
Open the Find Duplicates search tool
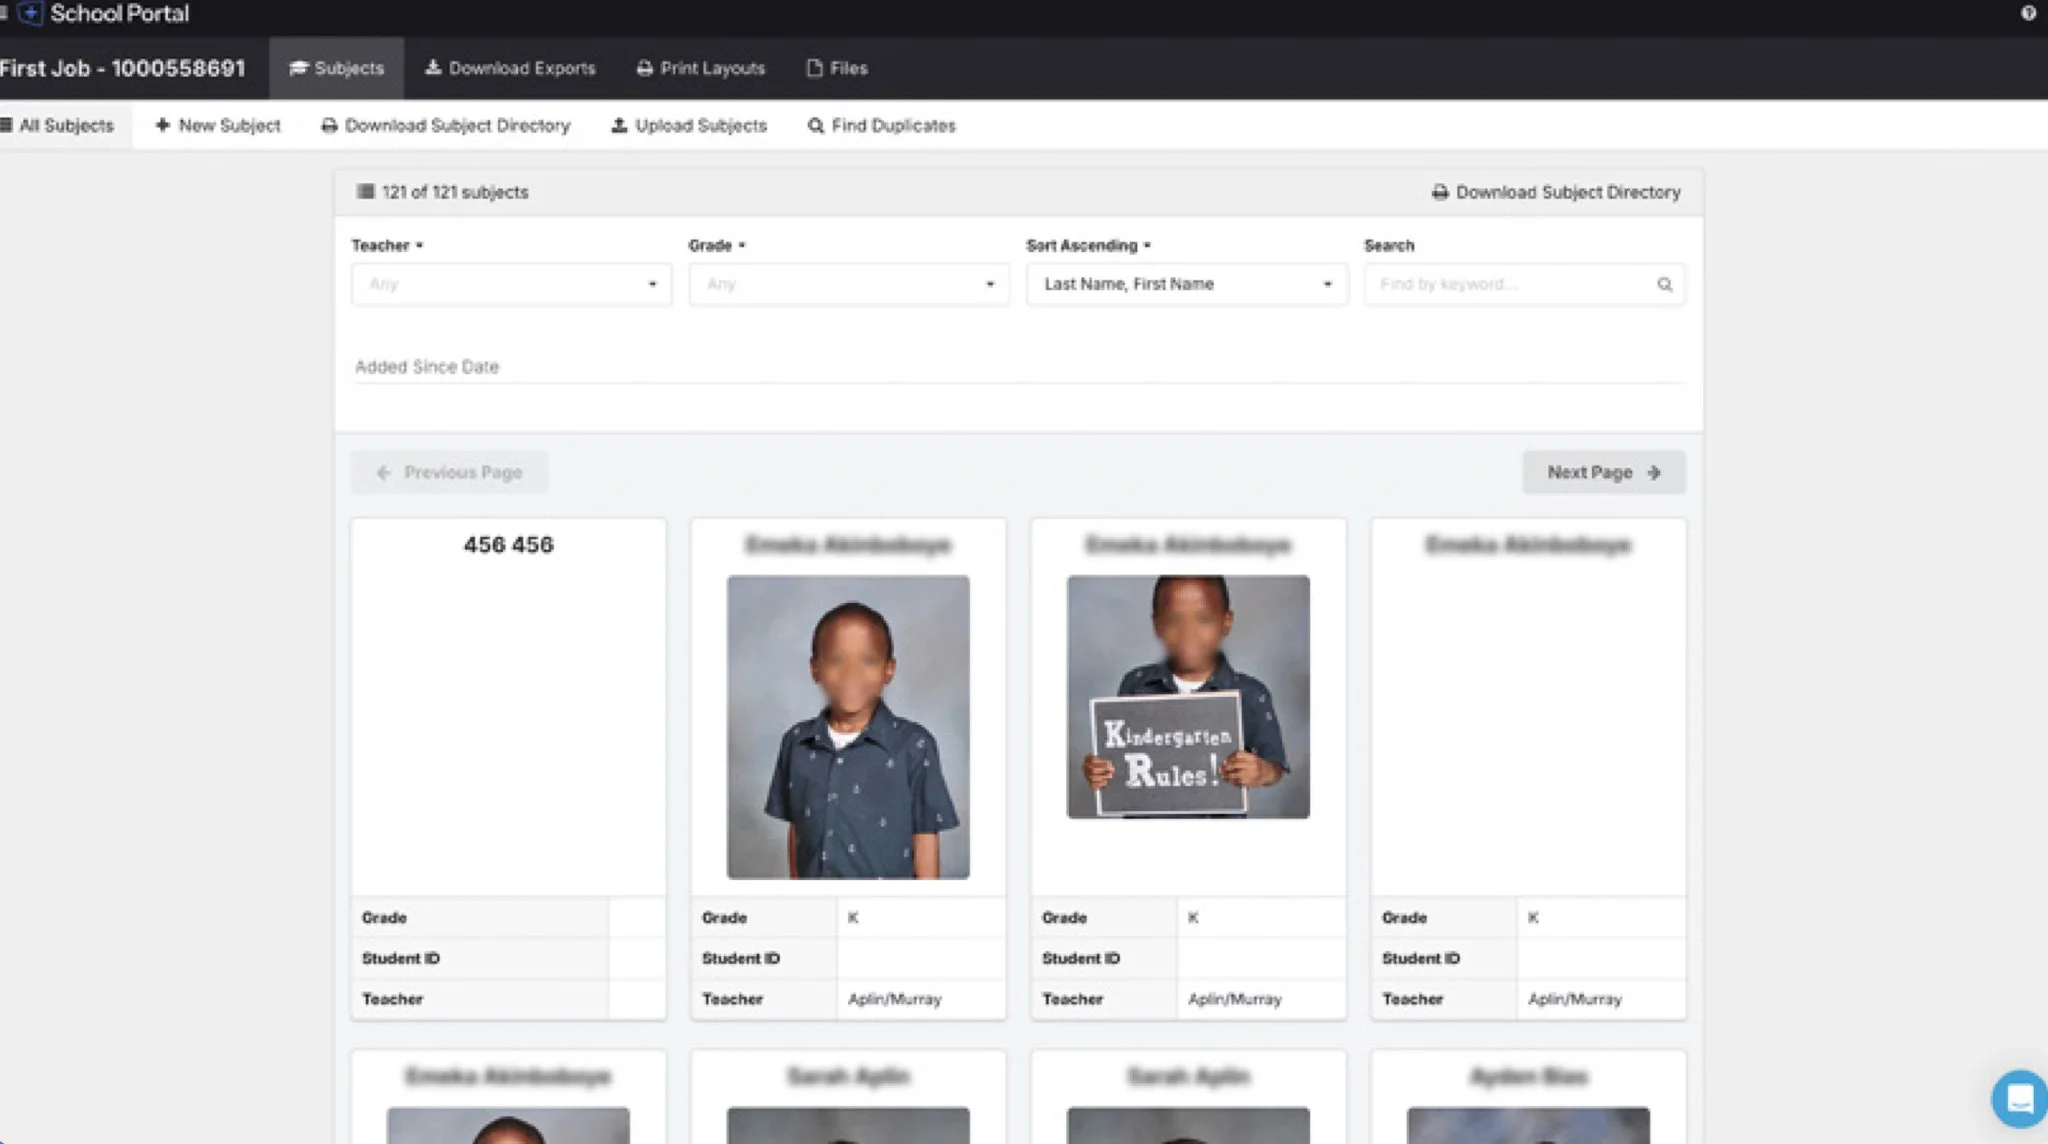click(x=882, y=125)
